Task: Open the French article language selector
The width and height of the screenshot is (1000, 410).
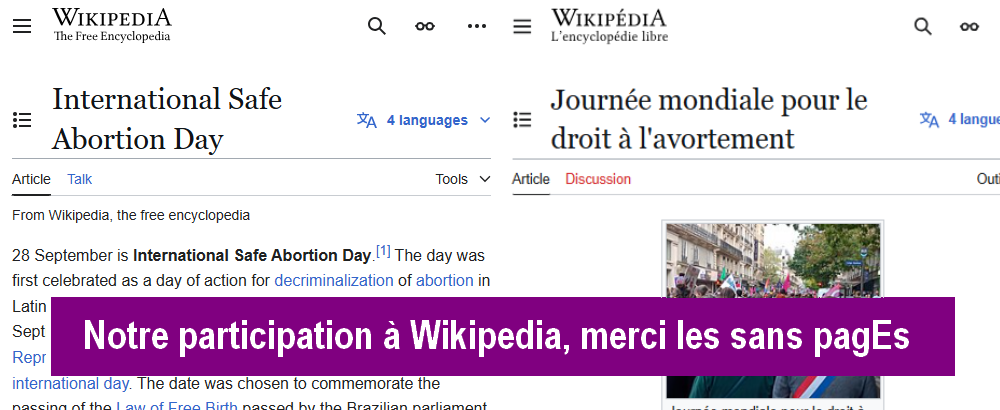Action: click(x=959, y=119)
